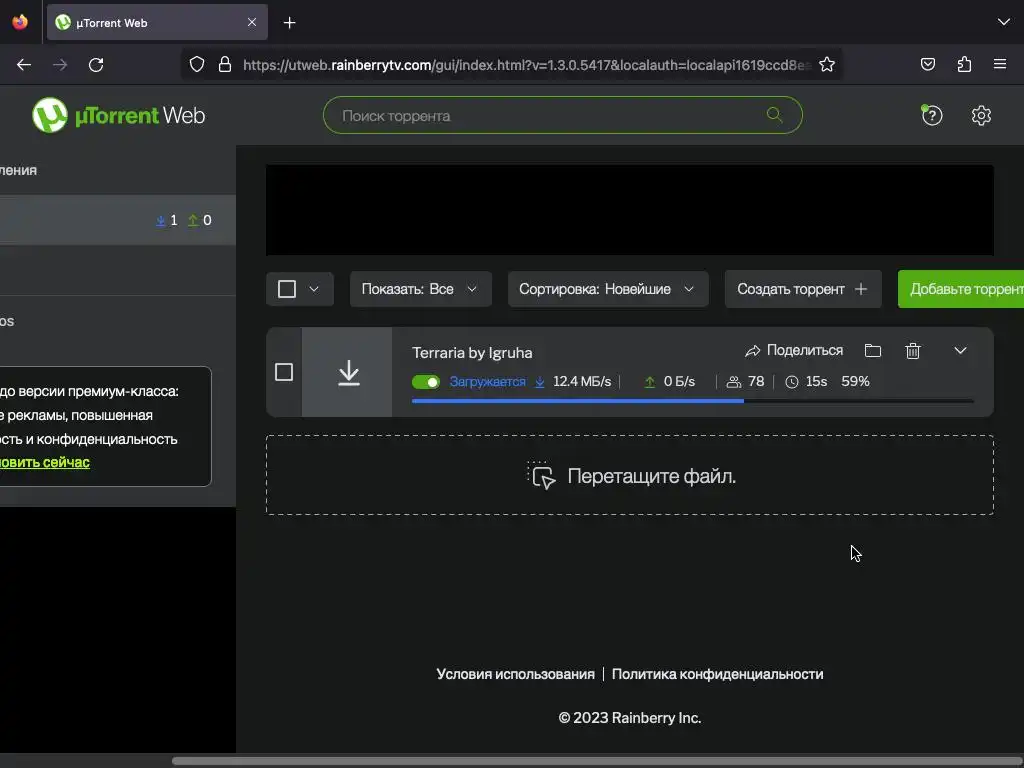The height and width of the screenshot is (768, 1024).
Task: Open Firefox hamburger application menu
Action: (1000, 64)
